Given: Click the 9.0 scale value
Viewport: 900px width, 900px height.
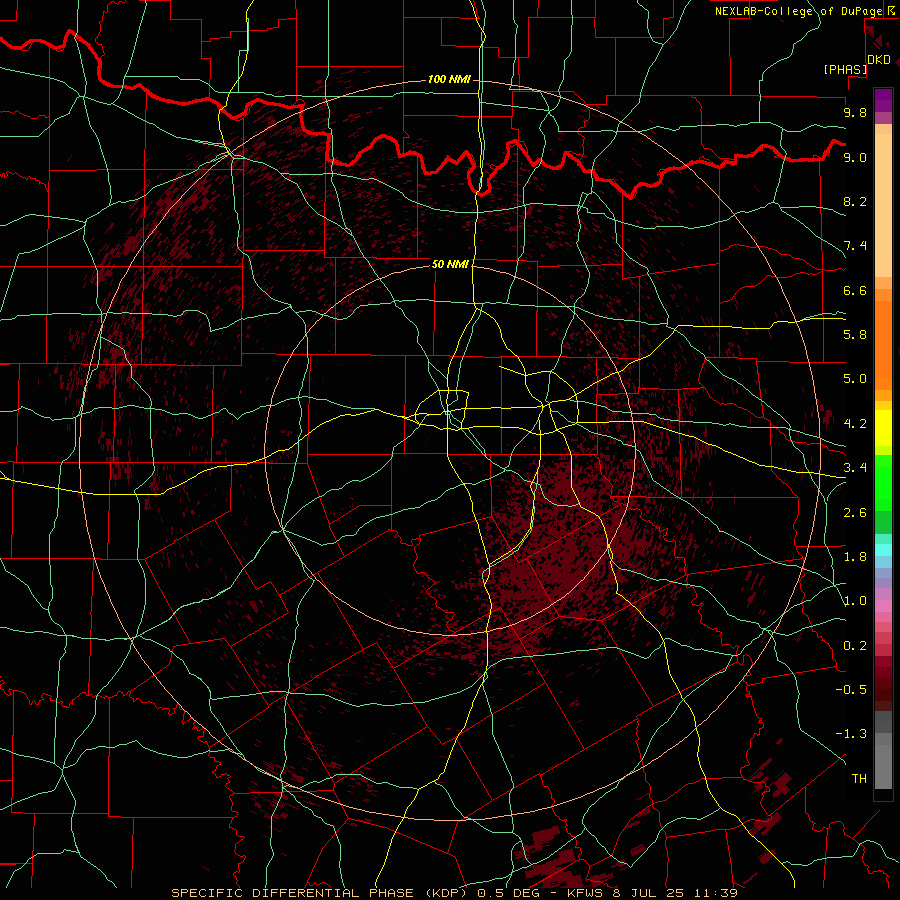Looking at the screenshot, I should click(855, 157).
